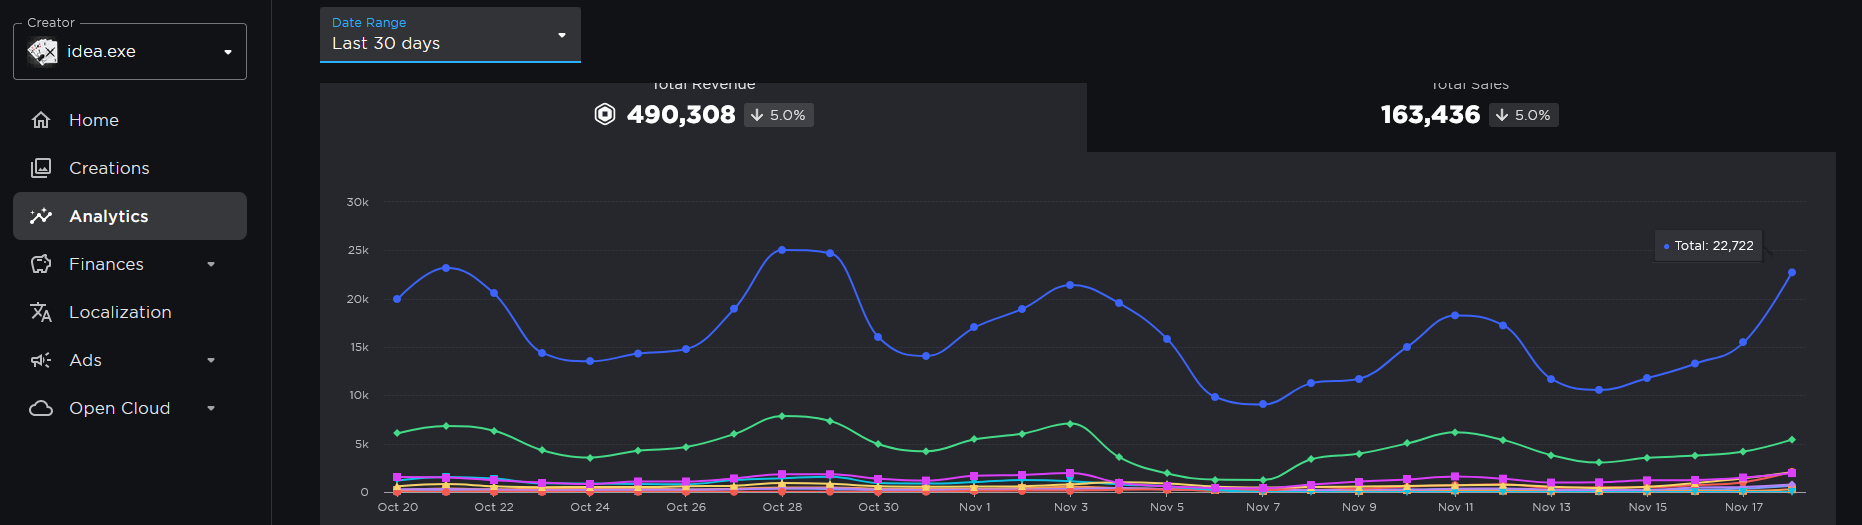Click the 30k y-axis label

[357, 202]
